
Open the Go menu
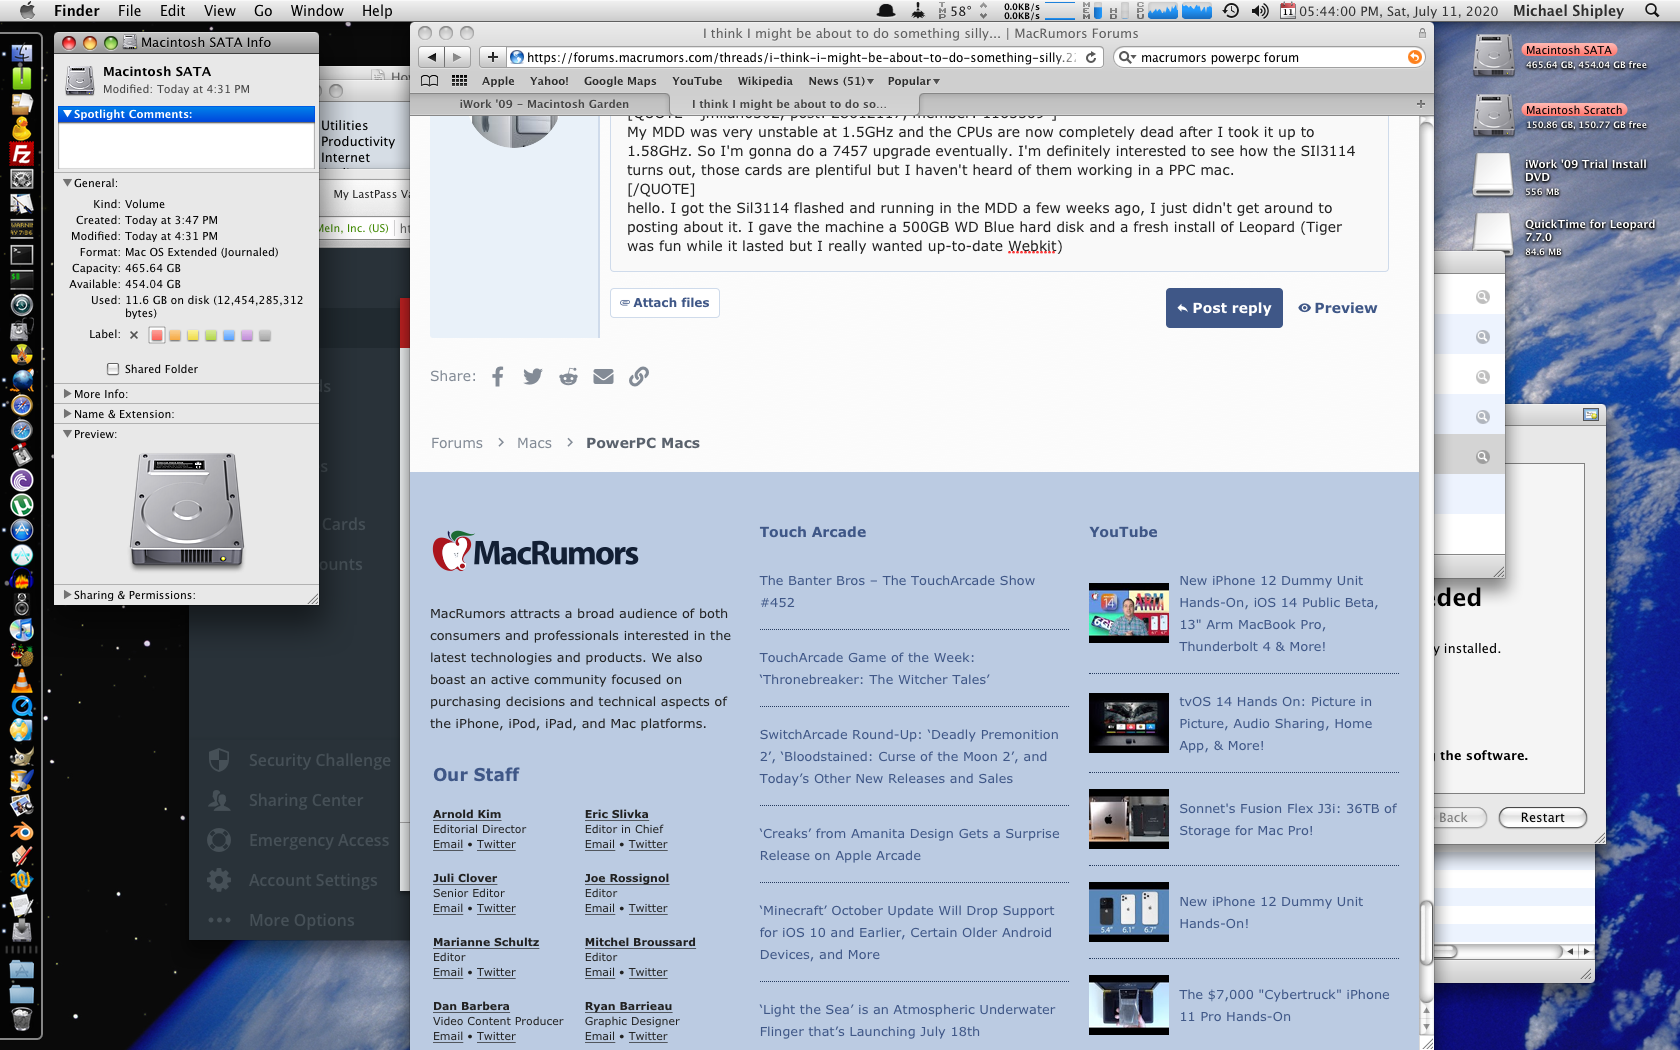[x=263, y=11]
